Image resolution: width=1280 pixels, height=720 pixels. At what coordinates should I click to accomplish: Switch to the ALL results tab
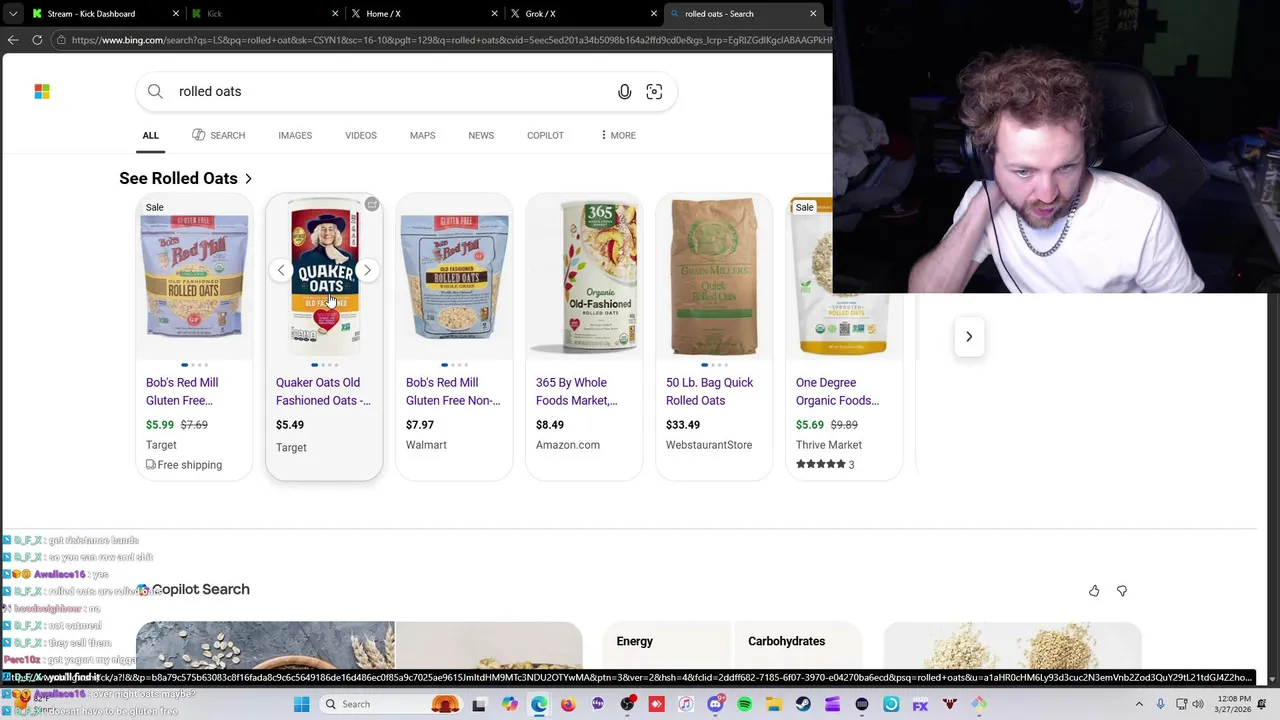click(150, 135)
